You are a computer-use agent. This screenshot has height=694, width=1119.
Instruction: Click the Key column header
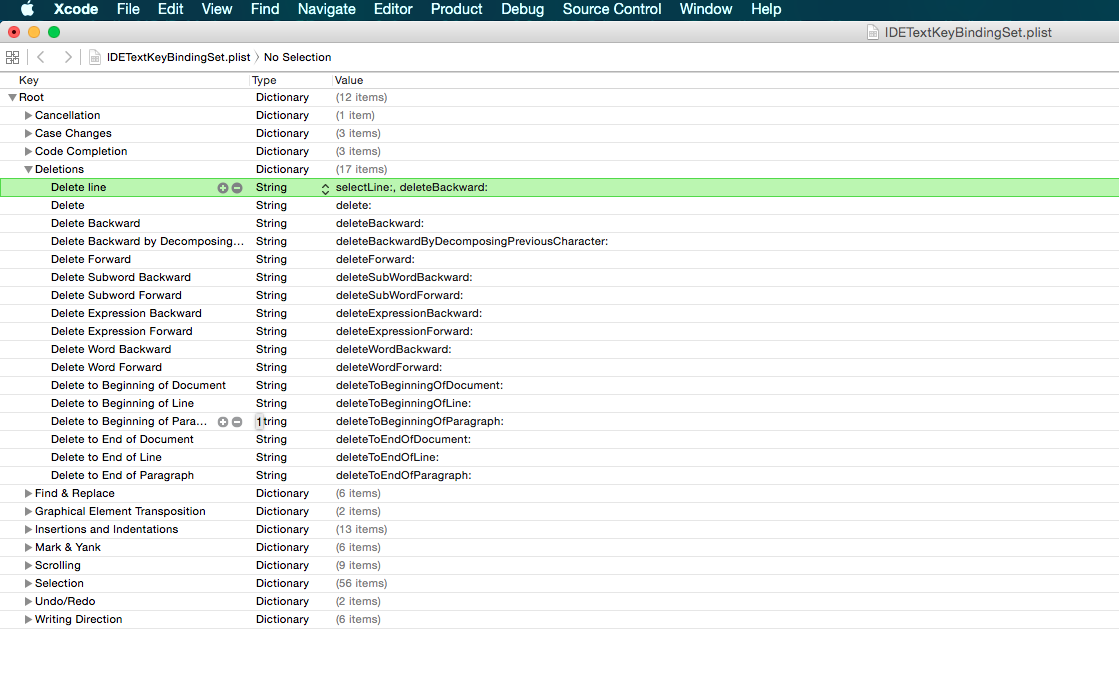pos(29,81)
